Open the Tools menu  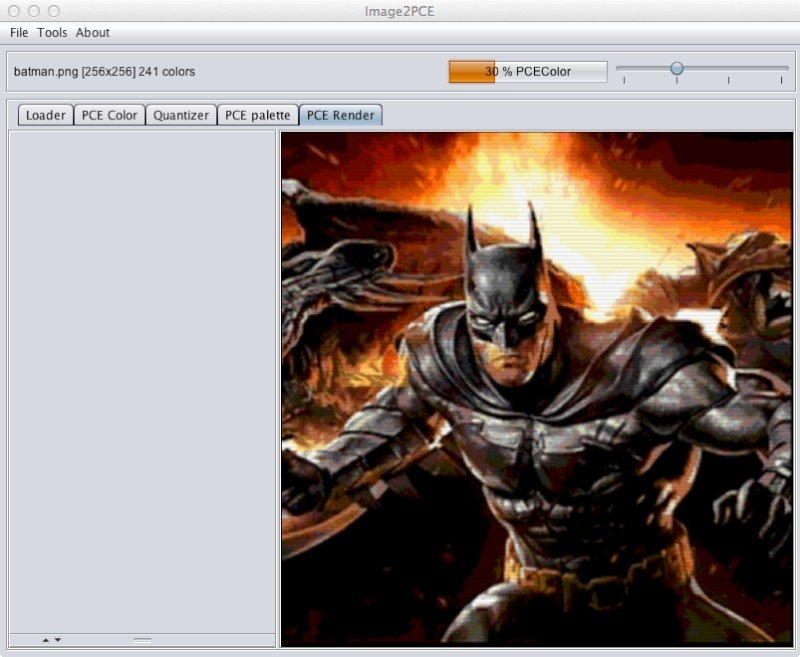pyautogui.click(x=52, y=33)
